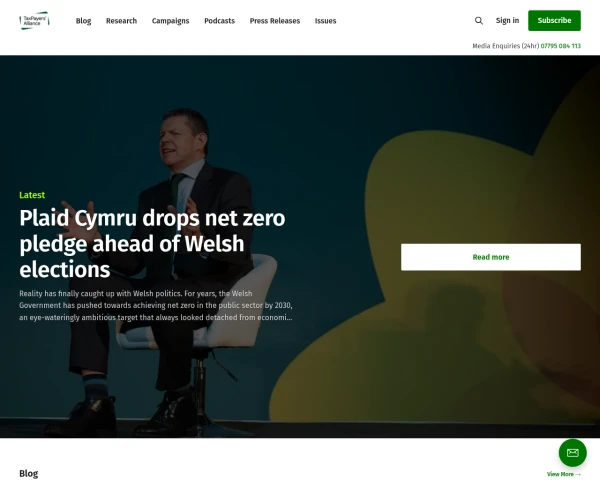Image resolution: width=600 pixels, height=480 pixels.
Task: Open the search magnifier icon
Action: click(479, 21)
